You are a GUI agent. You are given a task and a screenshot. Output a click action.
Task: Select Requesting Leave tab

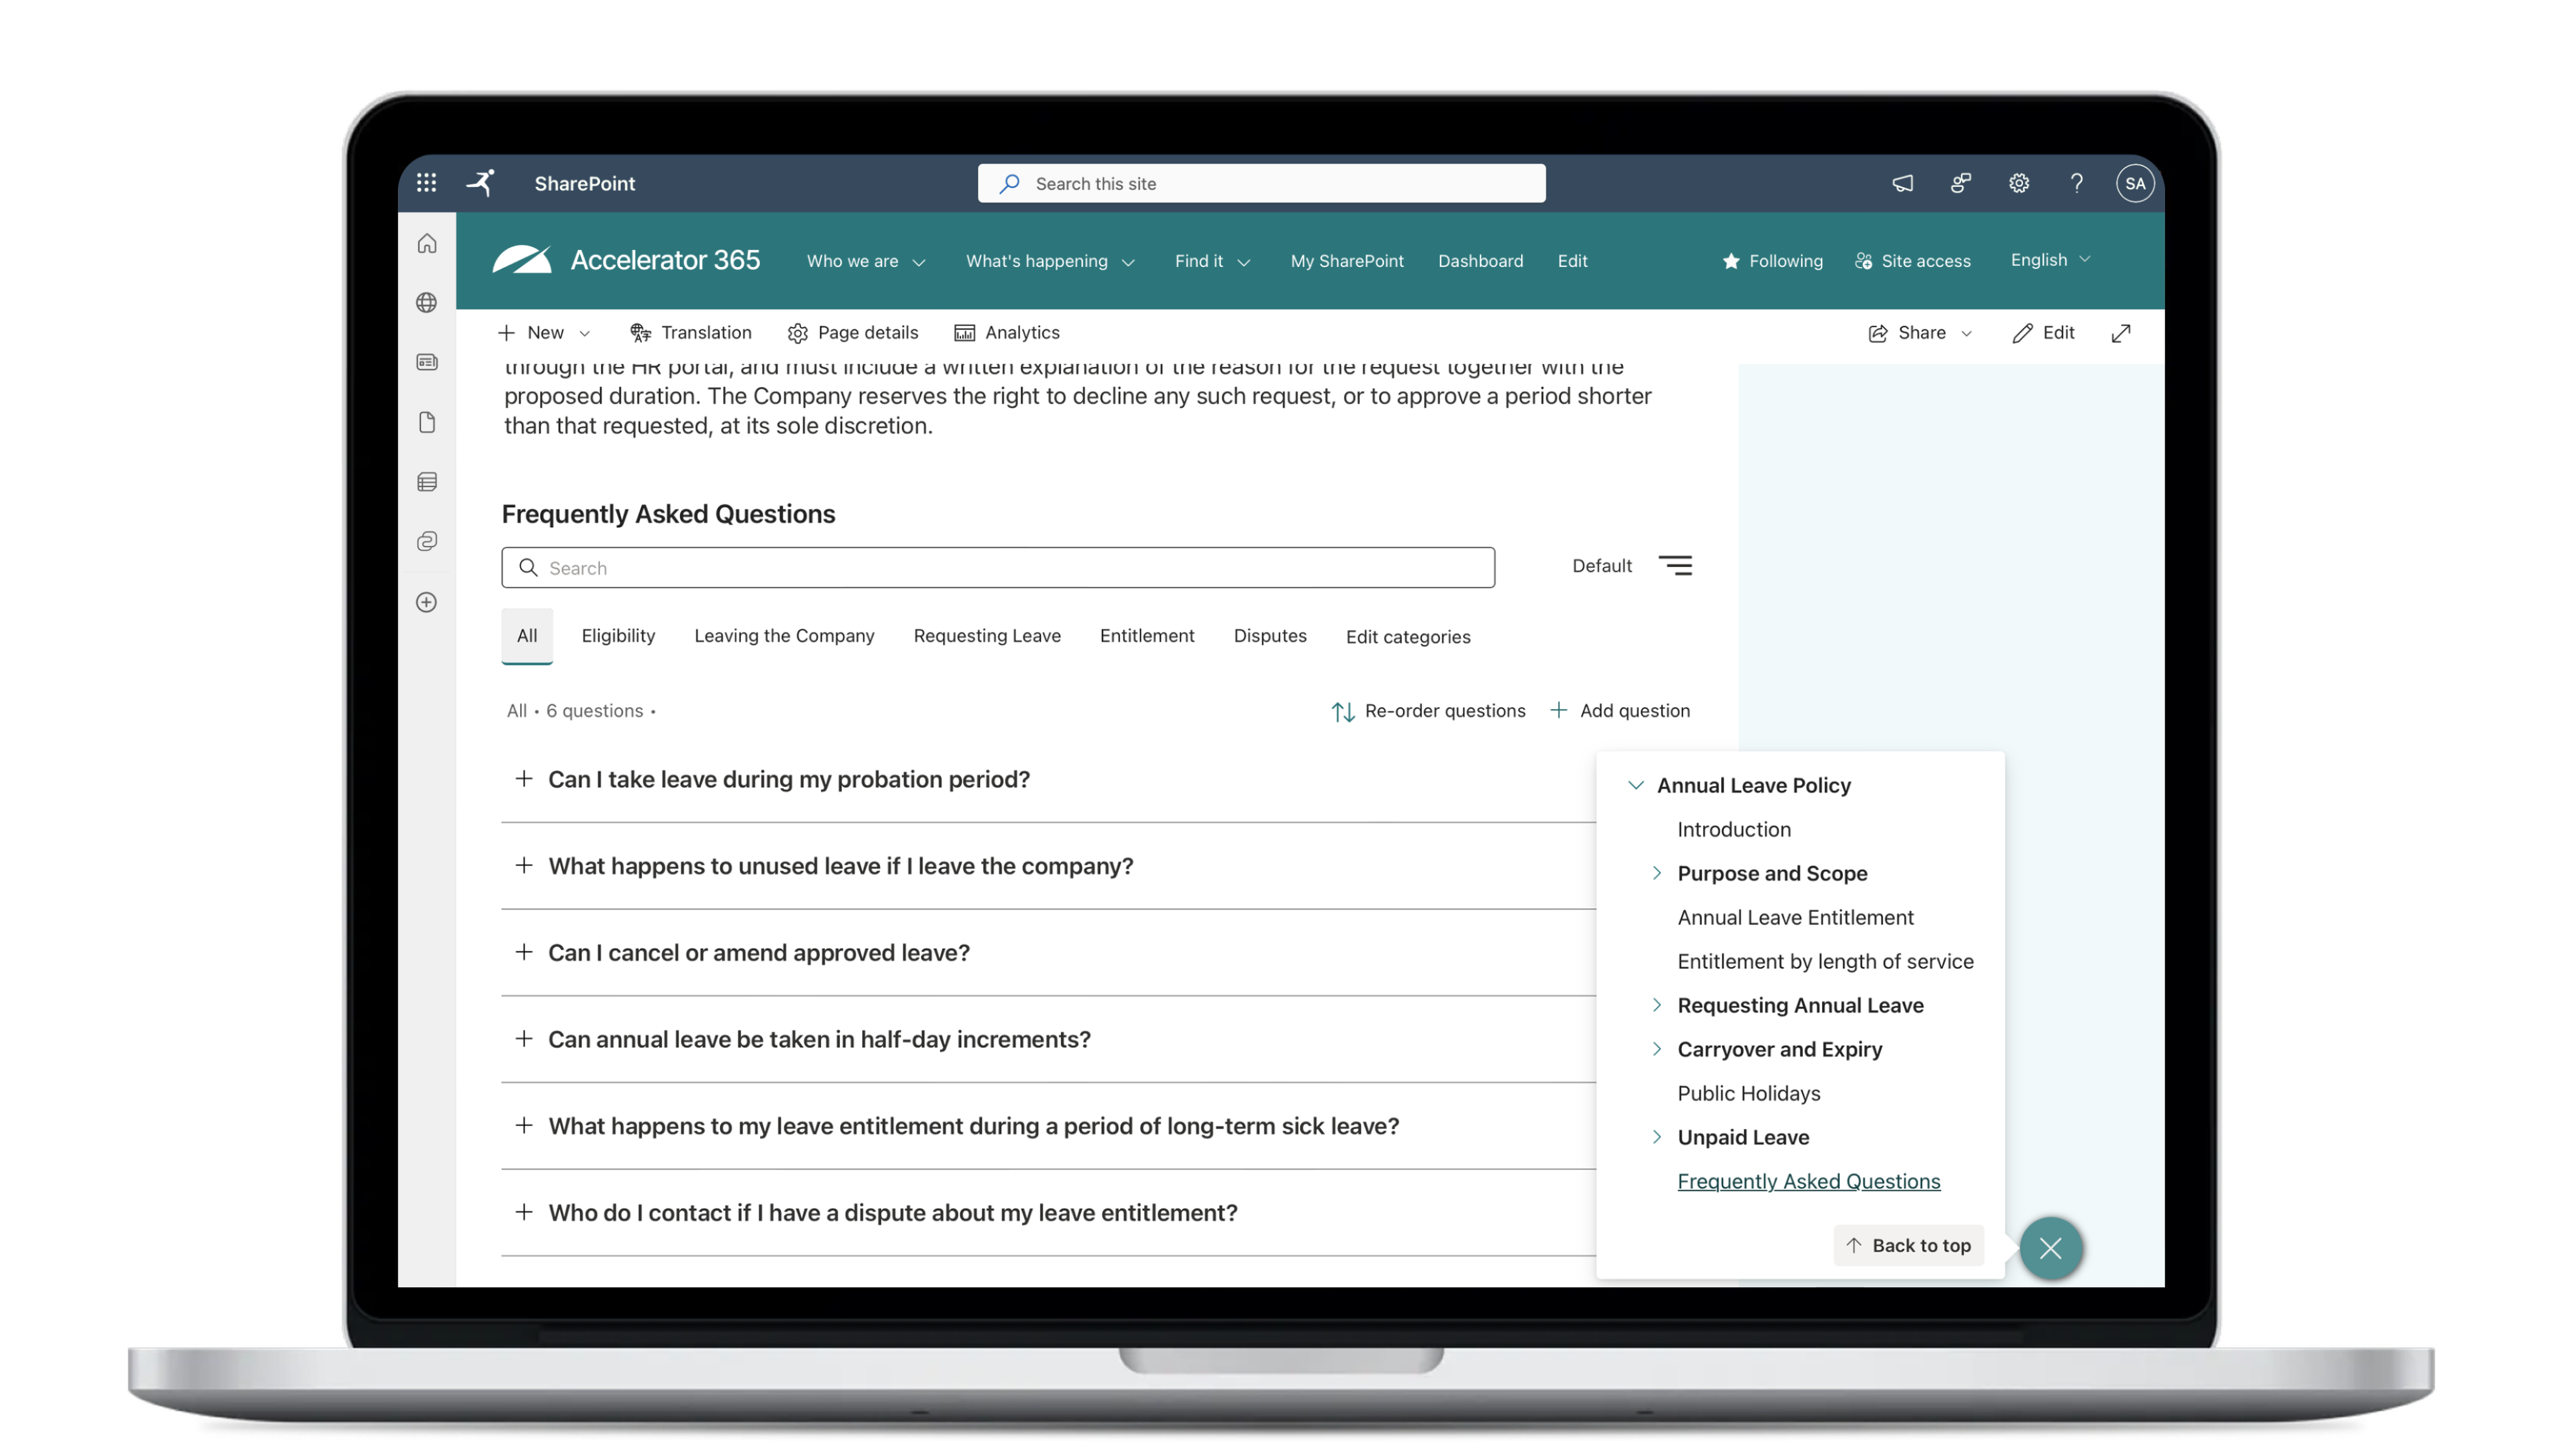(x=987, y=636)
